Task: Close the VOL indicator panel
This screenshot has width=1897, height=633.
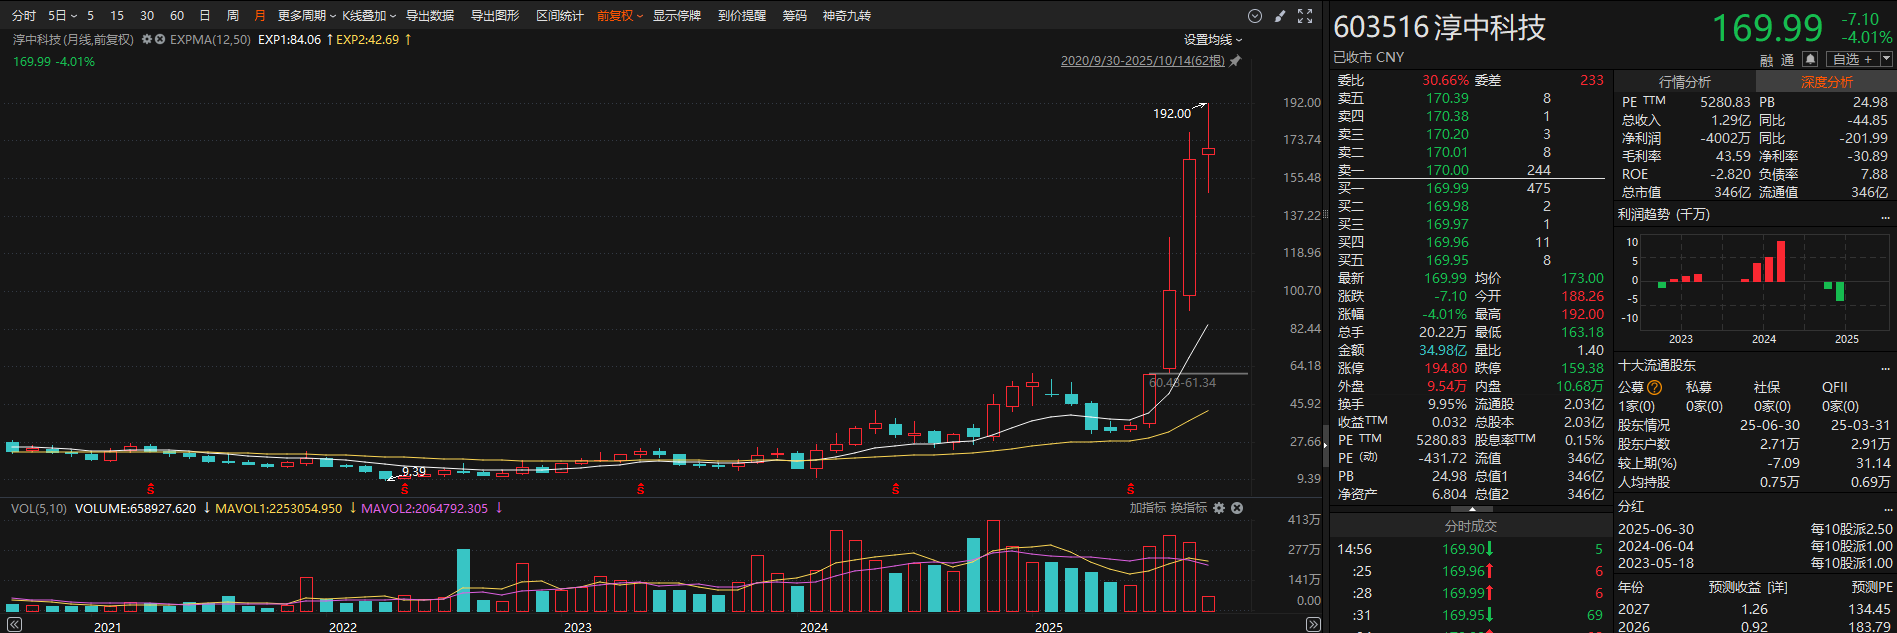Action: (1237, 508)
